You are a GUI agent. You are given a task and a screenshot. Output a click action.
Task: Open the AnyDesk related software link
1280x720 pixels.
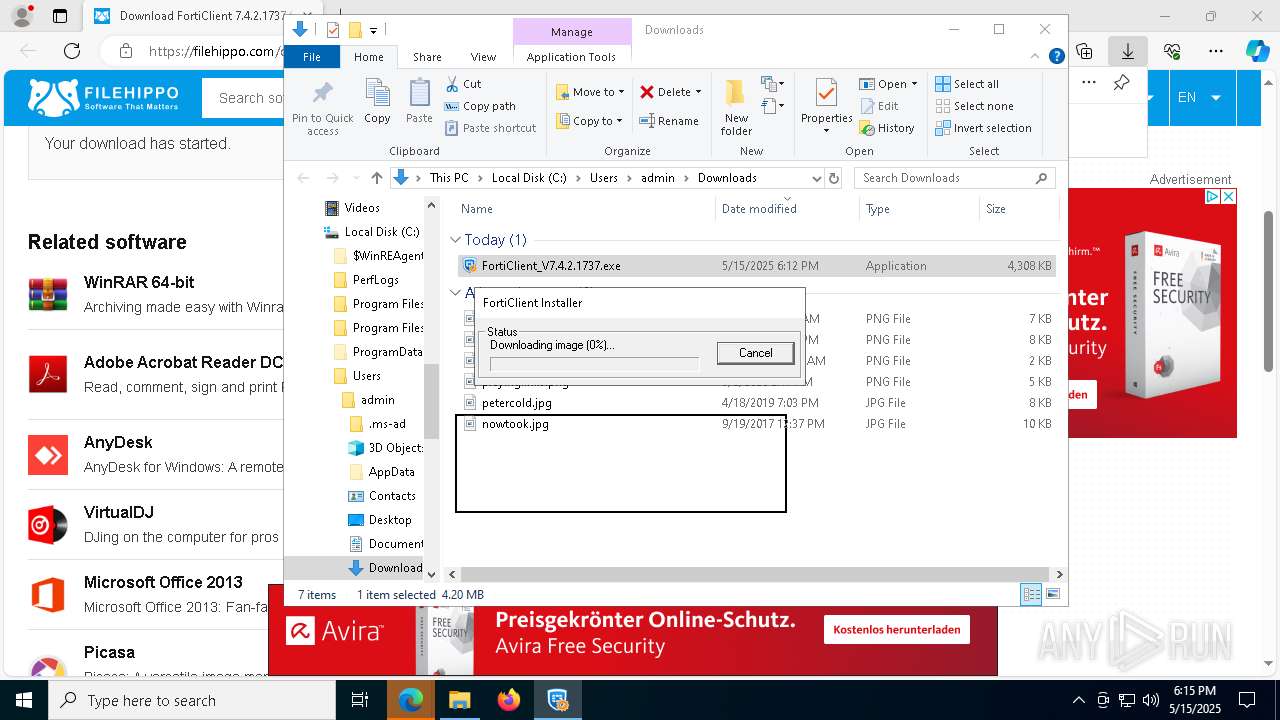[118, 442]
